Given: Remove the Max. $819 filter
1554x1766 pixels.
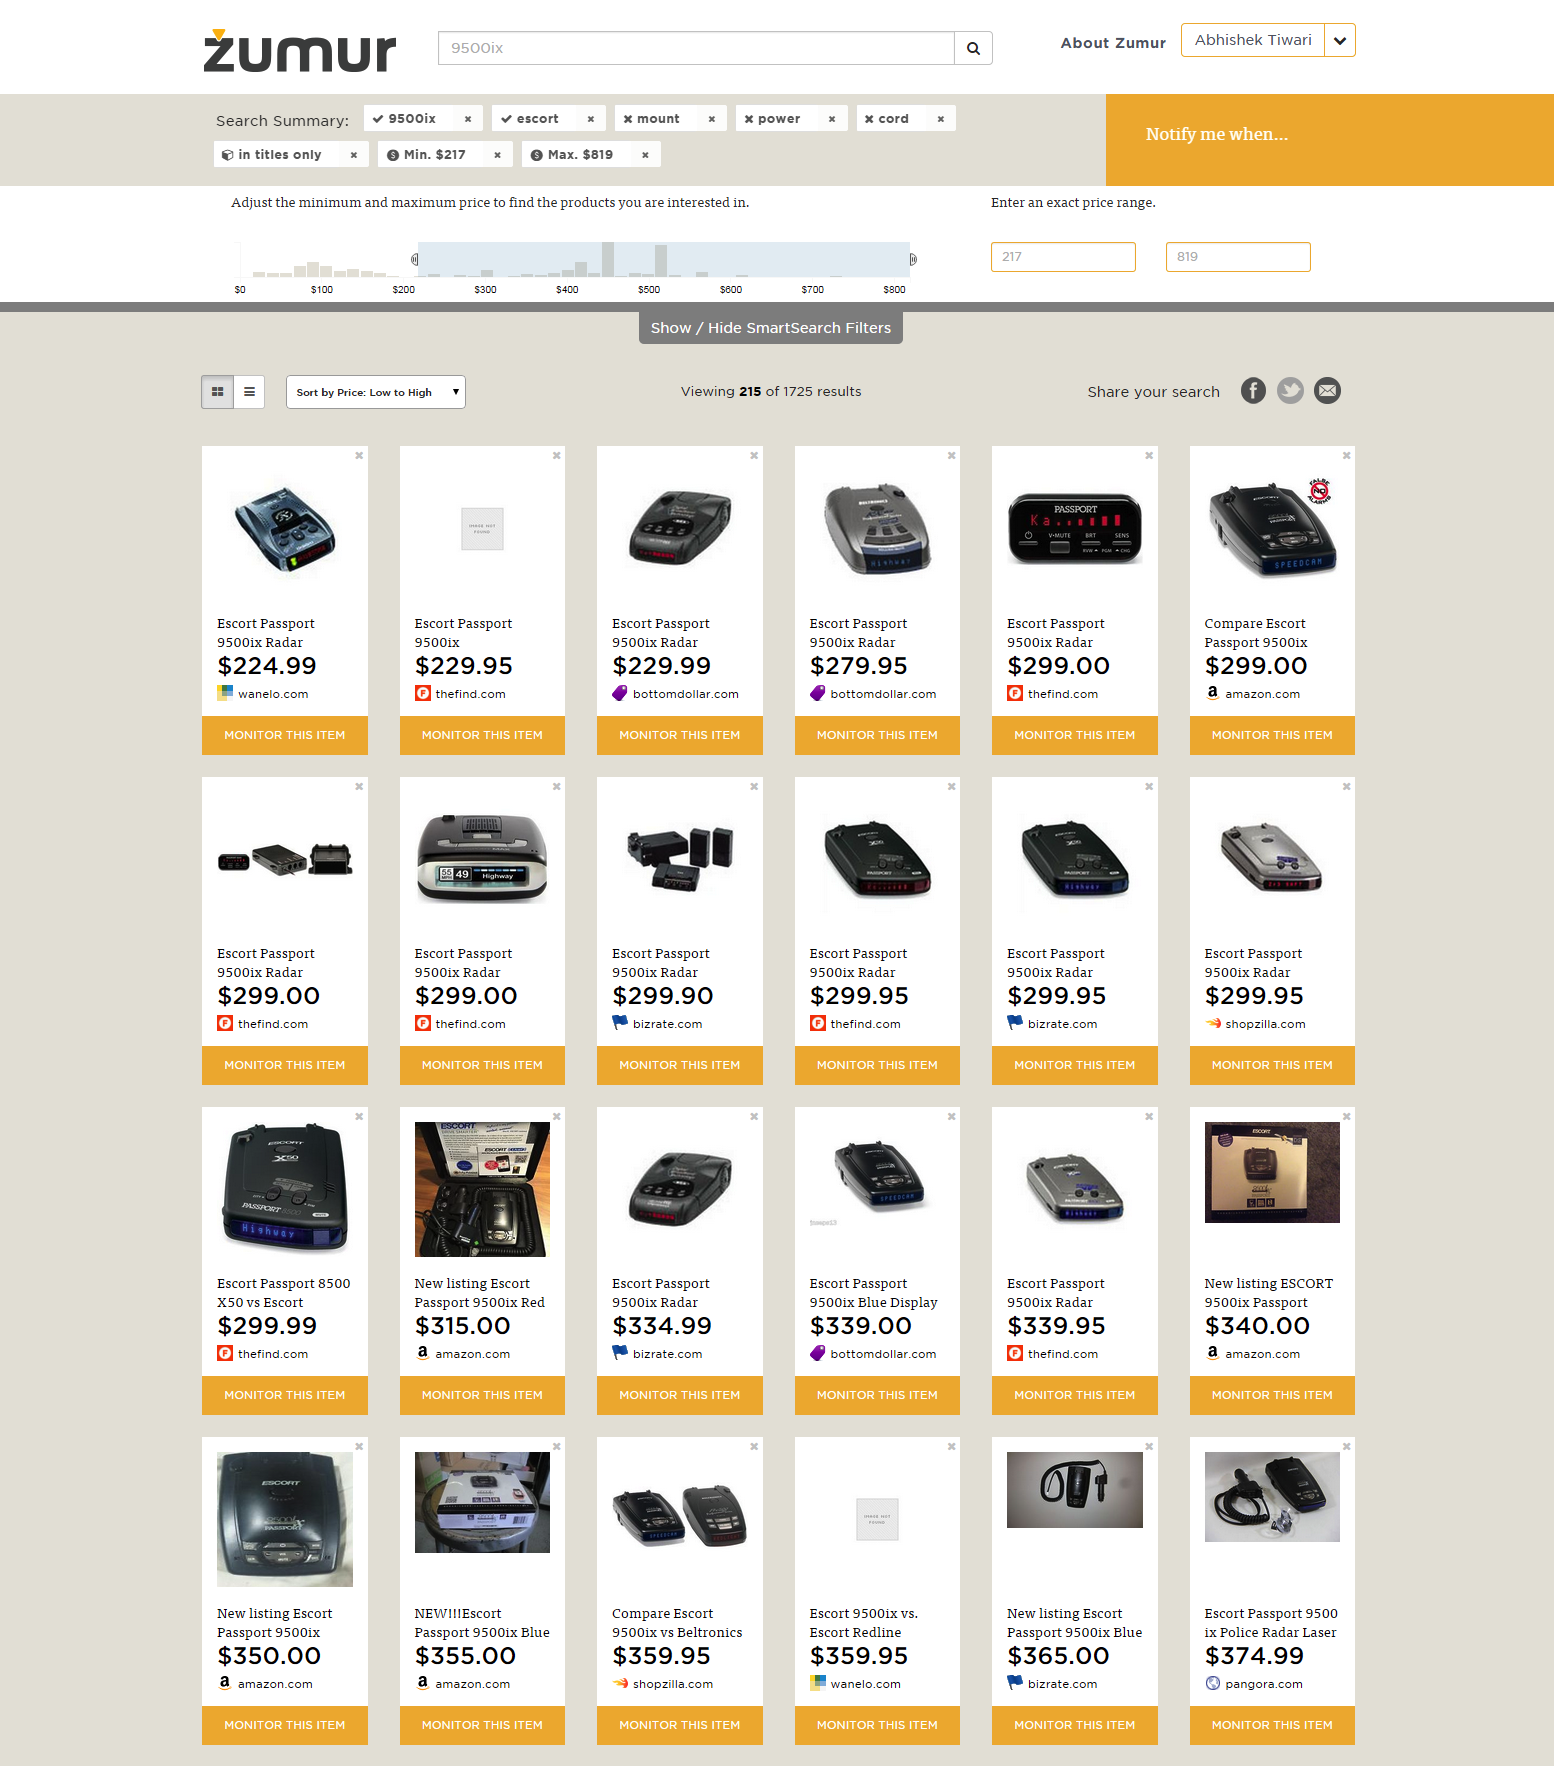Looking at the screenshot, I should pyautogui.click(x=645, y=155).
